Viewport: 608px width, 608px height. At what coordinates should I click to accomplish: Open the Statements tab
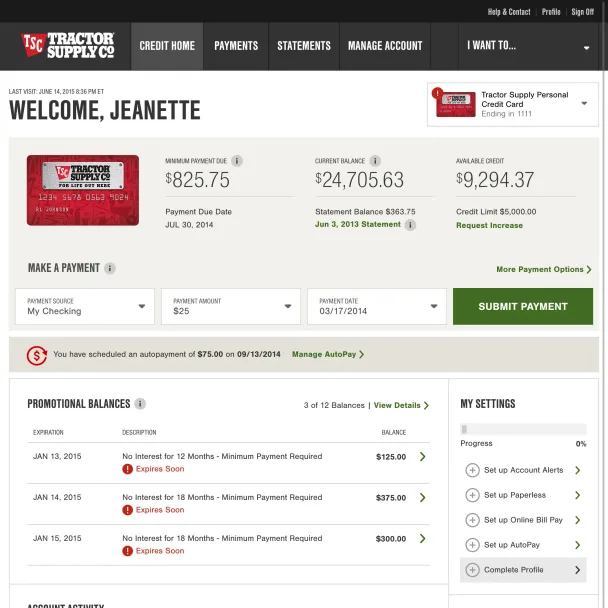point(304,46)
